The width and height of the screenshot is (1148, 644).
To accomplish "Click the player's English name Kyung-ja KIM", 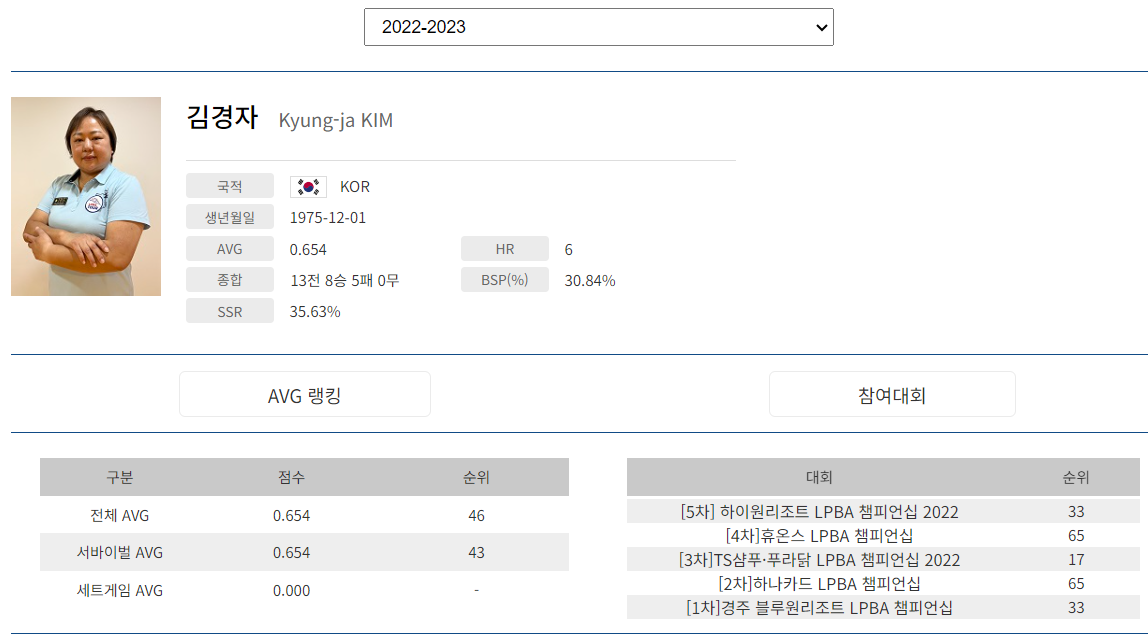I will tap(337, 120).
